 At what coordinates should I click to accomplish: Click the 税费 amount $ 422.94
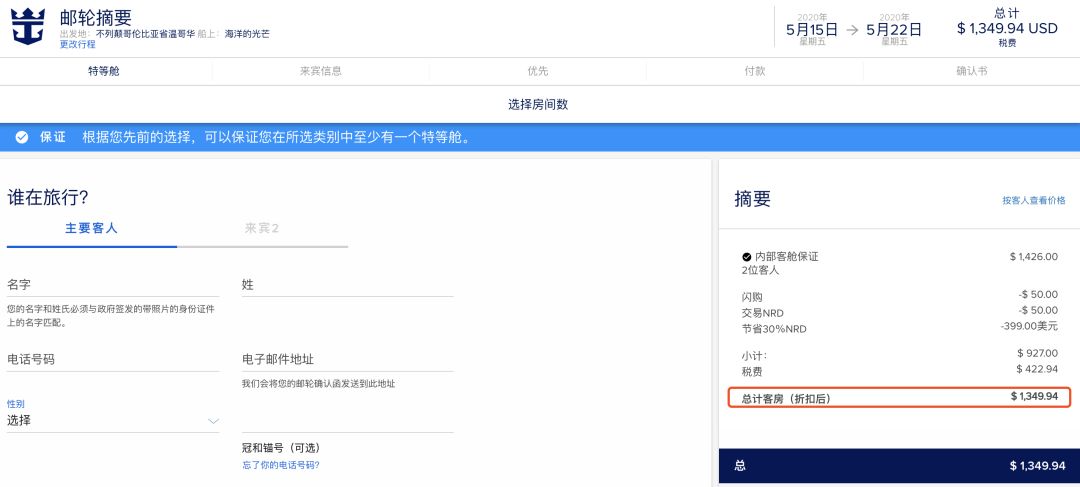pos(1037,369)
